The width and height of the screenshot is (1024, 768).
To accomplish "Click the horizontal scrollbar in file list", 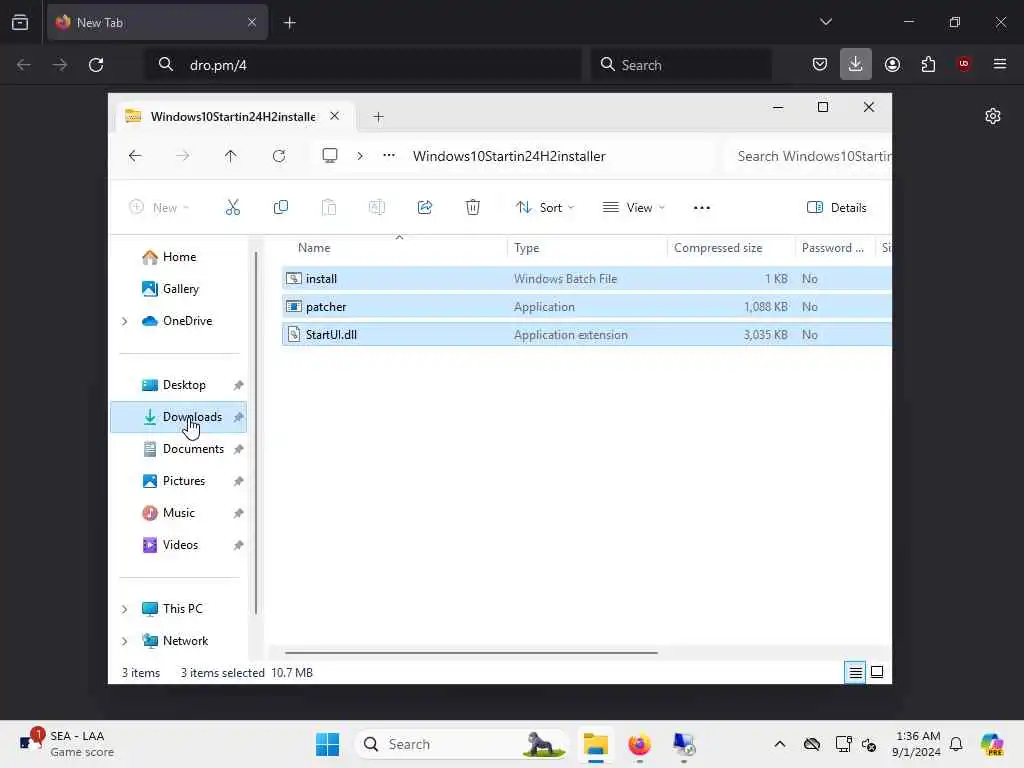I will [x=471, y=652].
